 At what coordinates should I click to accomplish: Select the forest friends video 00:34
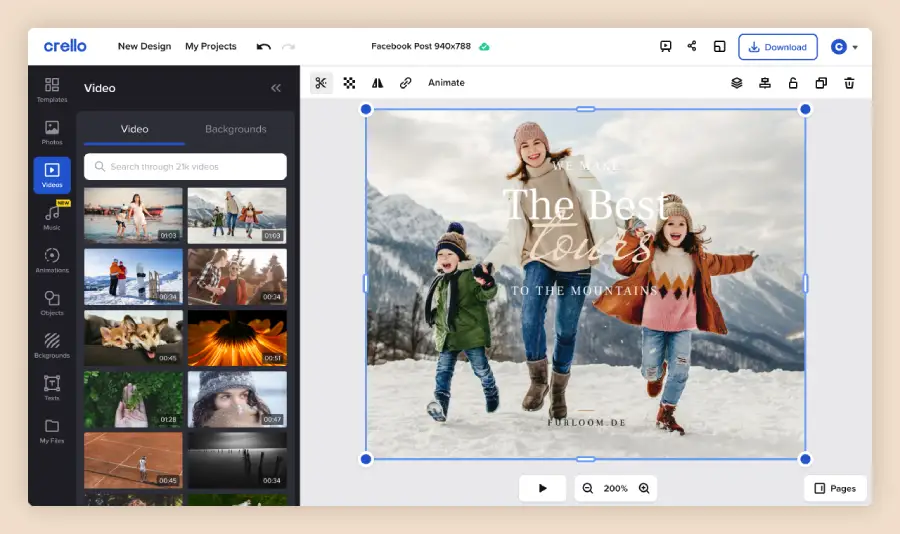click(237, 276)
